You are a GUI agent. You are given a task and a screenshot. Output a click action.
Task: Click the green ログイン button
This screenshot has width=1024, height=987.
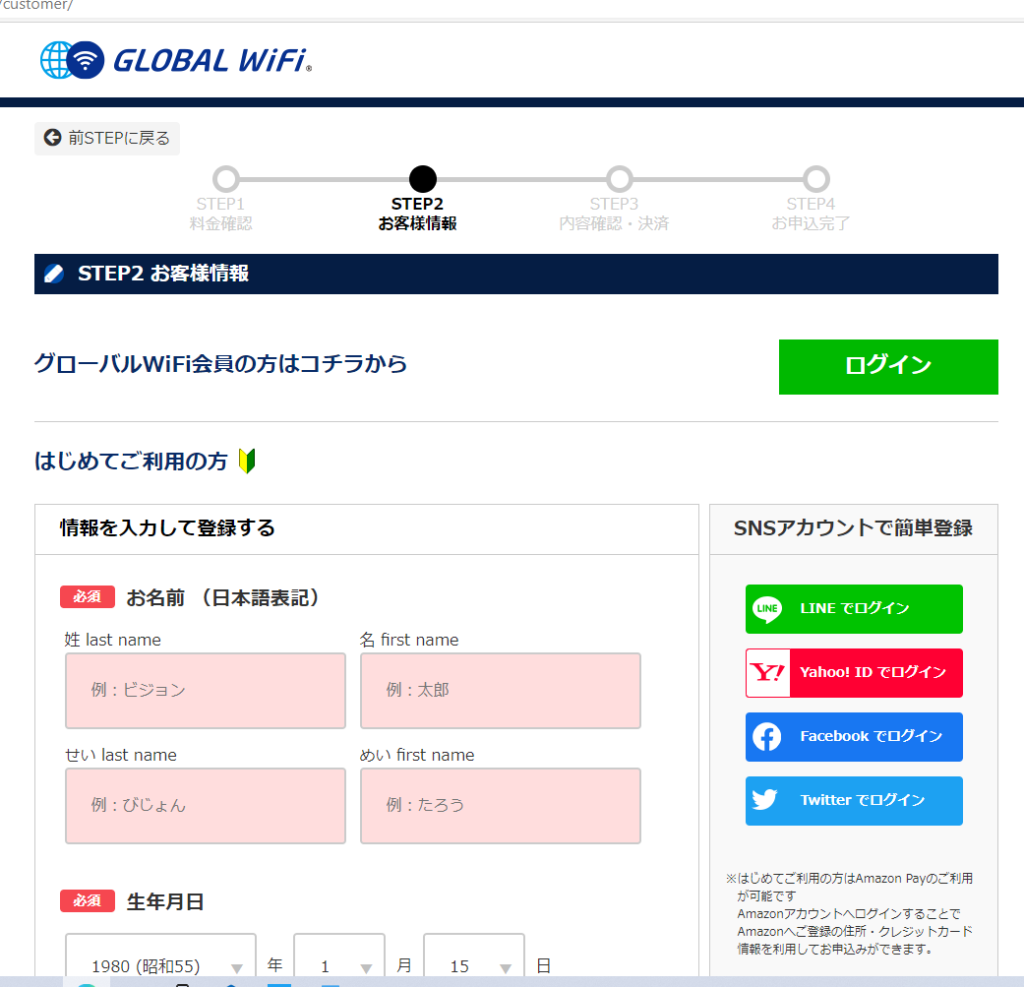pos(888,366)
